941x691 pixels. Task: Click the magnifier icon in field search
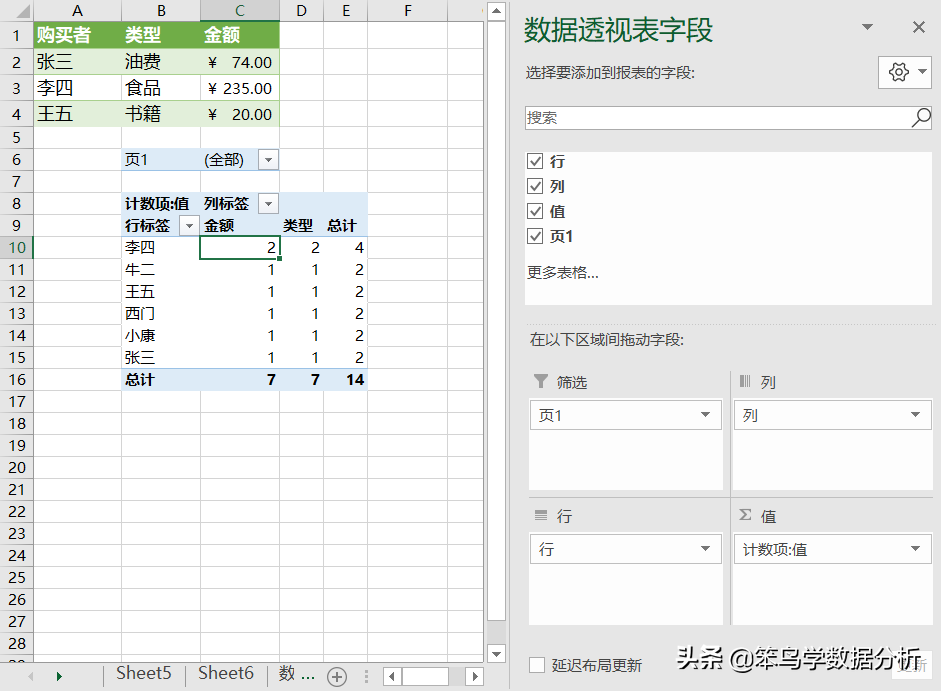[921, 118]
